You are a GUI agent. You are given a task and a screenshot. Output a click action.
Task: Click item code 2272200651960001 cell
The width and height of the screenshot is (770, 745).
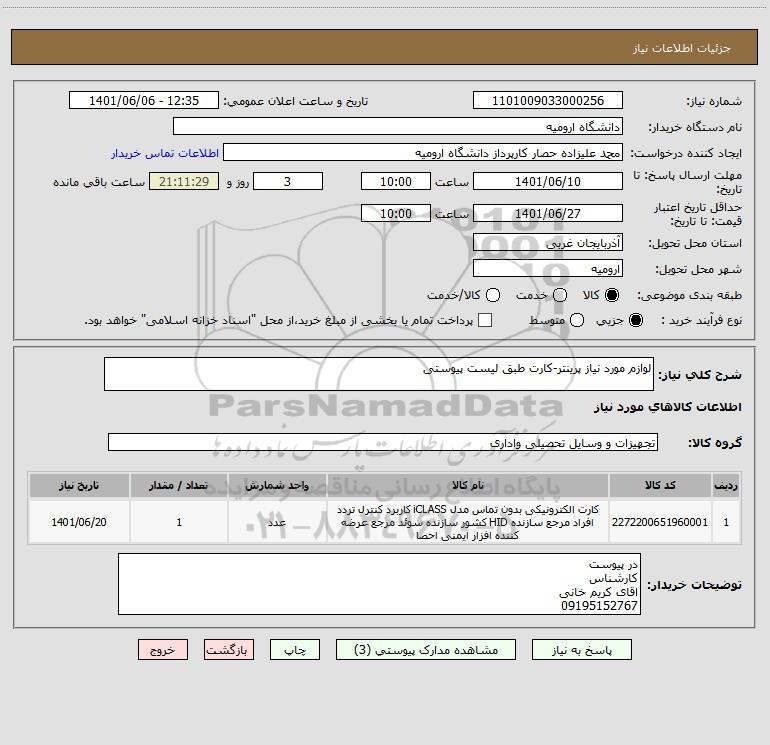[x=660, y=522]
